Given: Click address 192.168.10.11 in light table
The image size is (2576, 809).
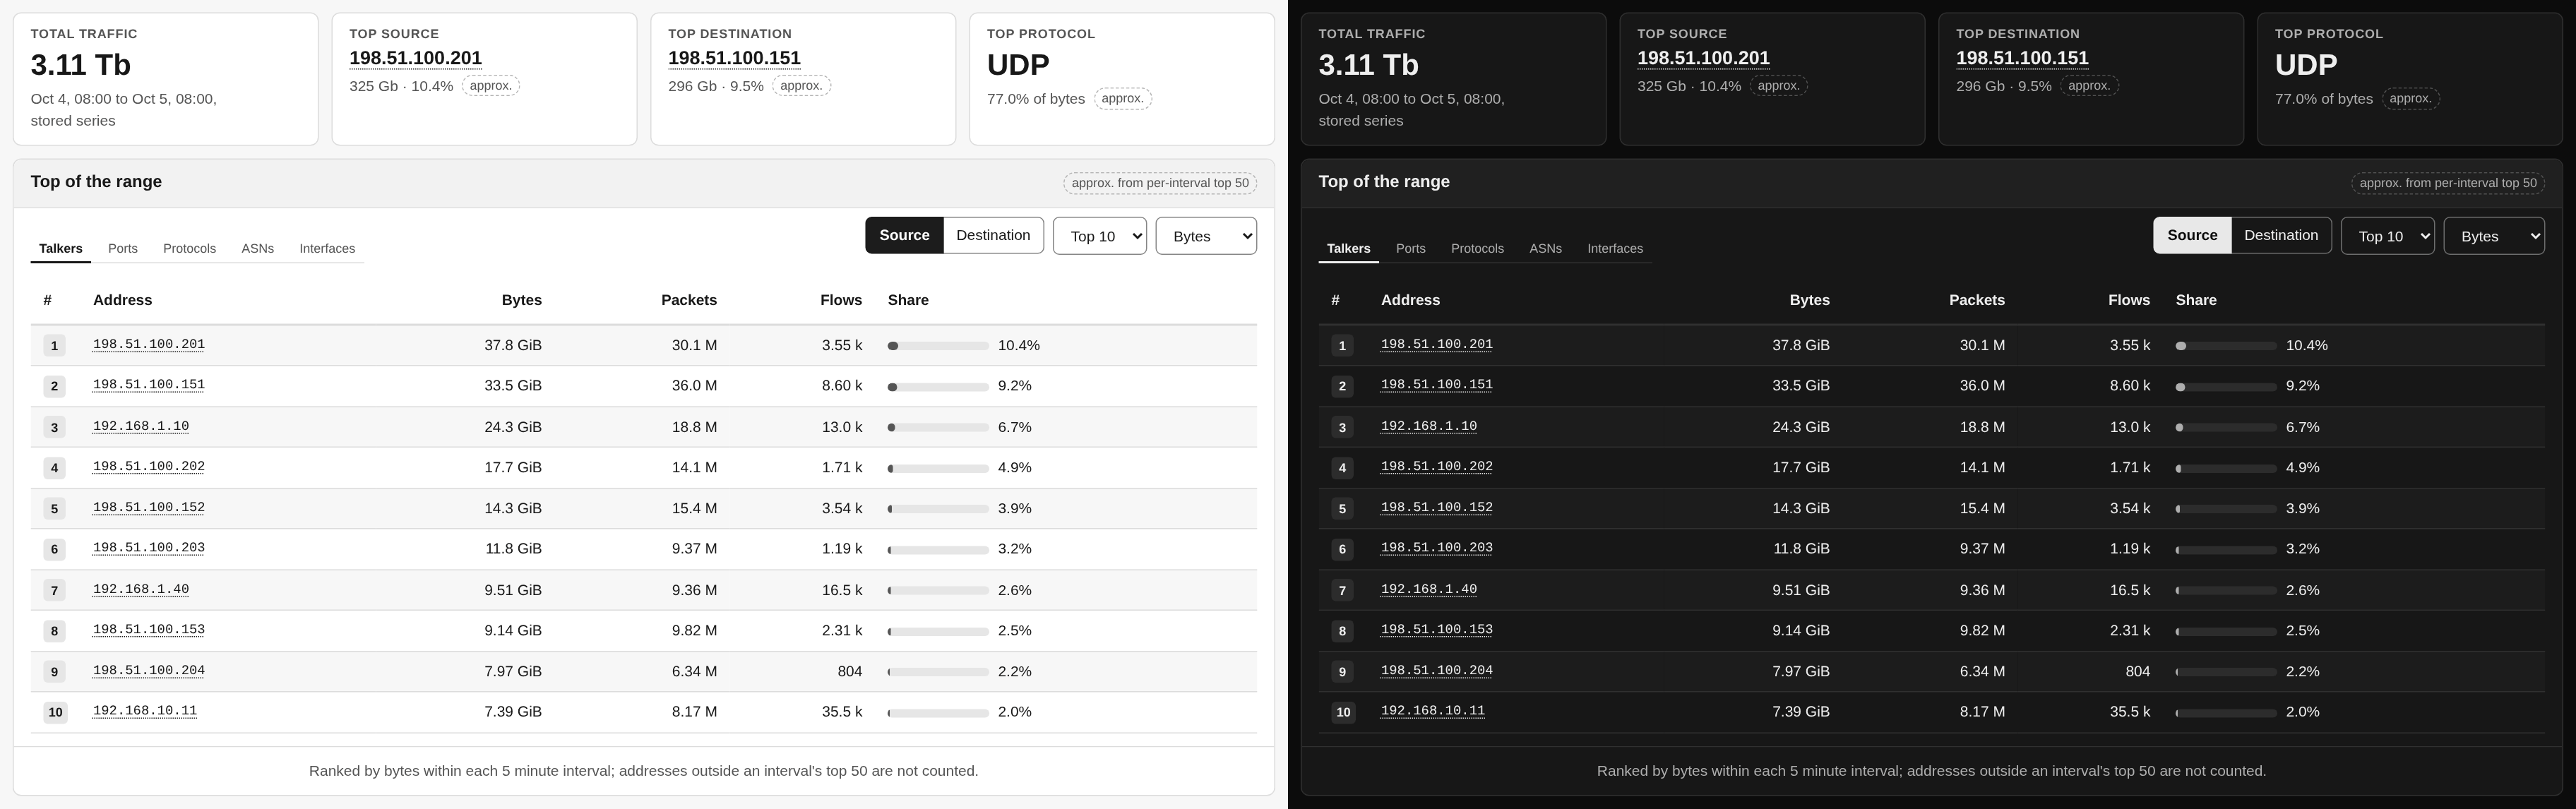Looking at the screenshot, I should pyautogui.click(x=145, y=711).
